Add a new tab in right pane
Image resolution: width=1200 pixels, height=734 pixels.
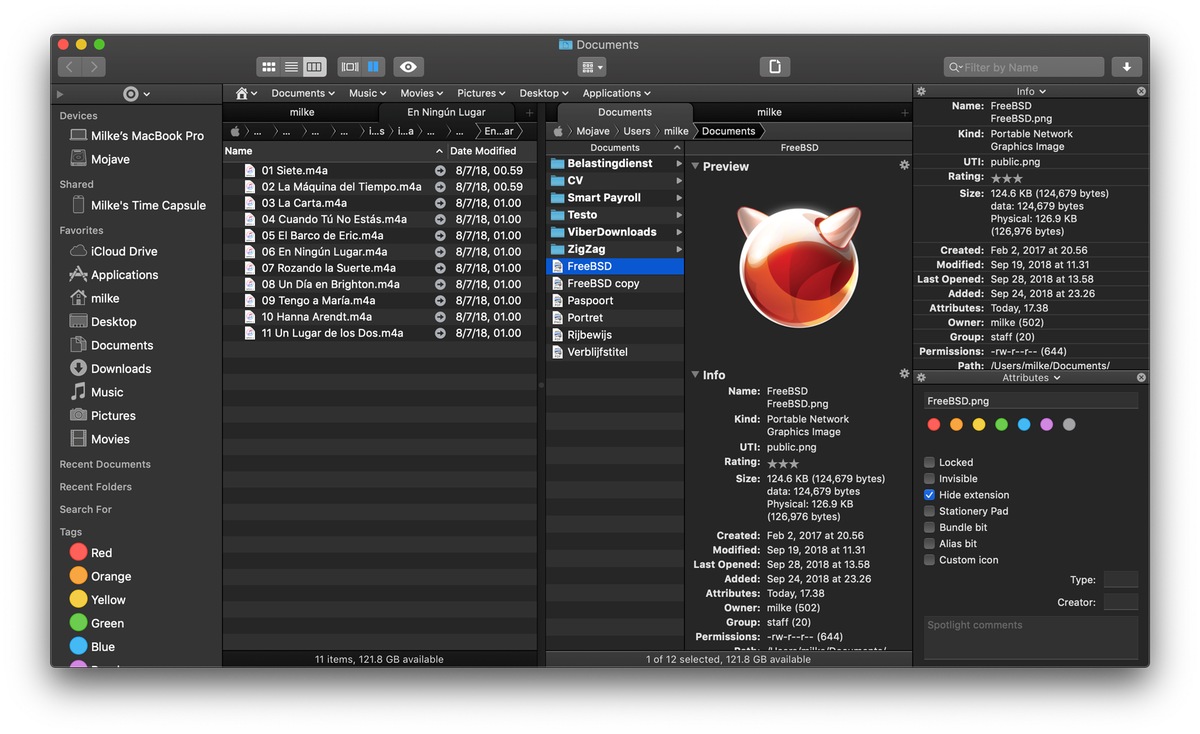pyautogui.click(x=904, y=113)
